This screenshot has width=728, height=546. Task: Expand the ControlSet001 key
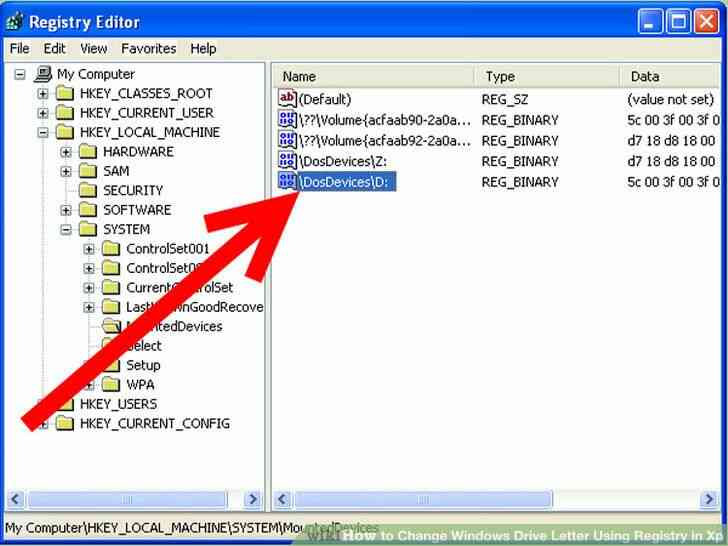click(89, 249)
